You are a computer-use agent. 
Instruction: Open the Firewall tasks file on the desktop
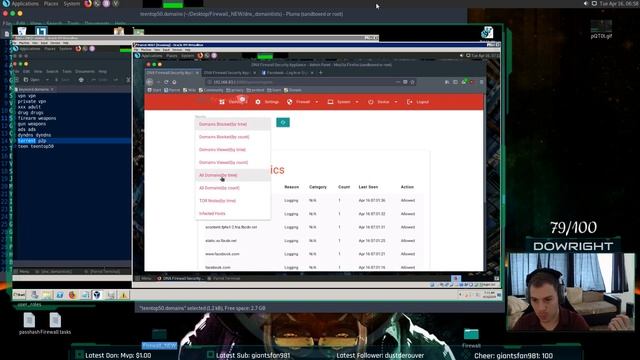(55, 324)
